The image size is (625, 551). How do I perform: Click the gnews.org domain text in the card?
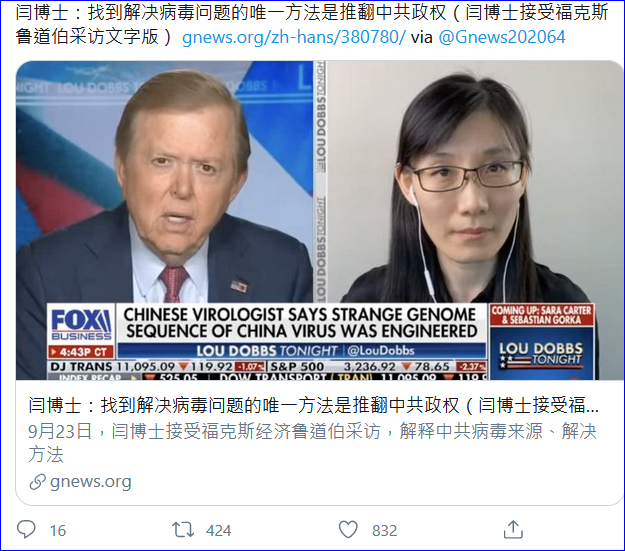pos(90,482)
